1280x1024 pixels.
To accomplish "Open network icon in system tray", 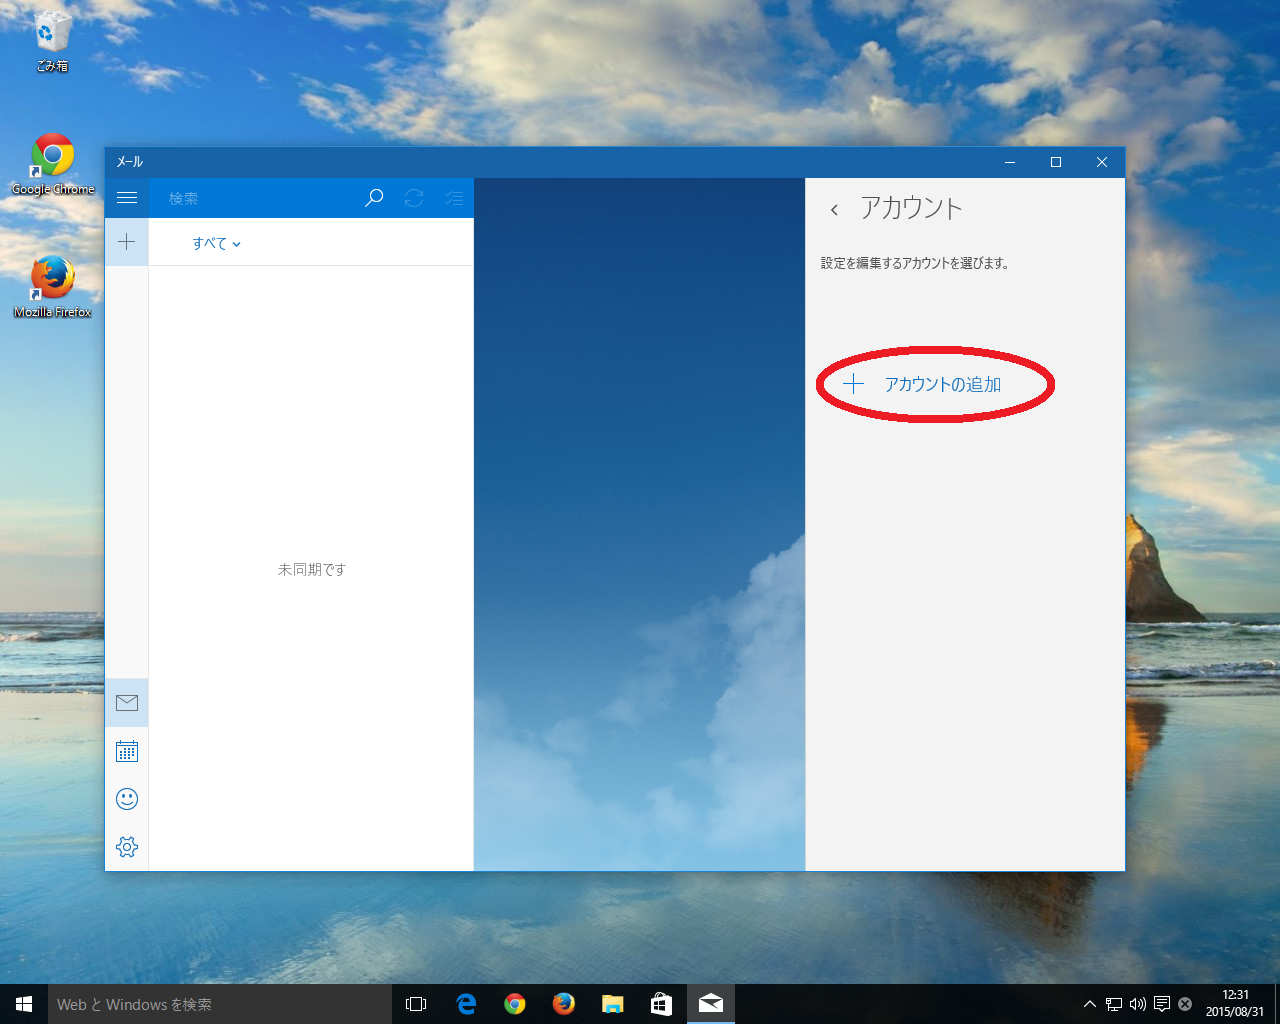I will [1114, 1004].
